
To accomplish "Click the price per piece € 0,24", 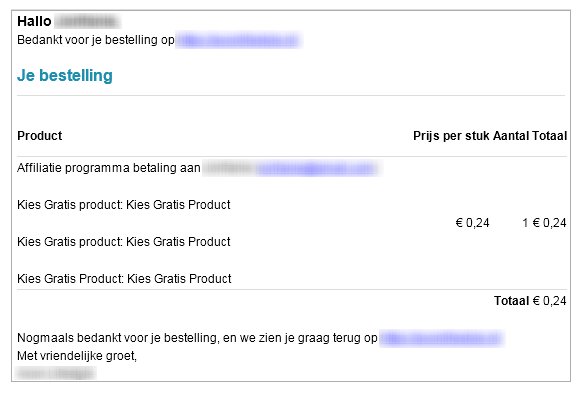I will coord(473,223).
